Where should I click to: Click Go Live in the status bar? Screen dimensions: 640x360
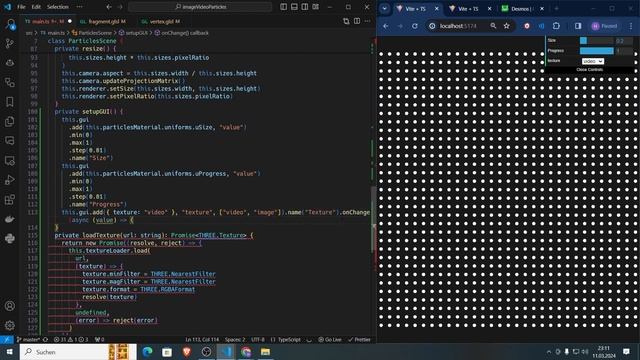330,340
